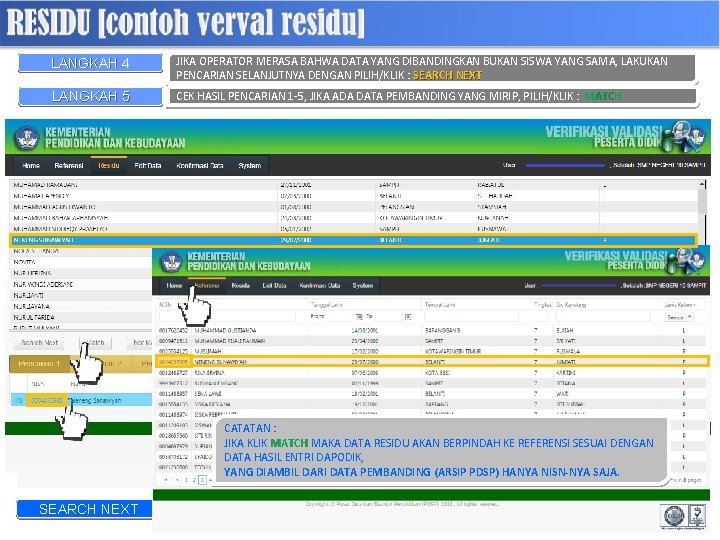Open System menu in the back window

pyautogui.click(x=249, y=165)
